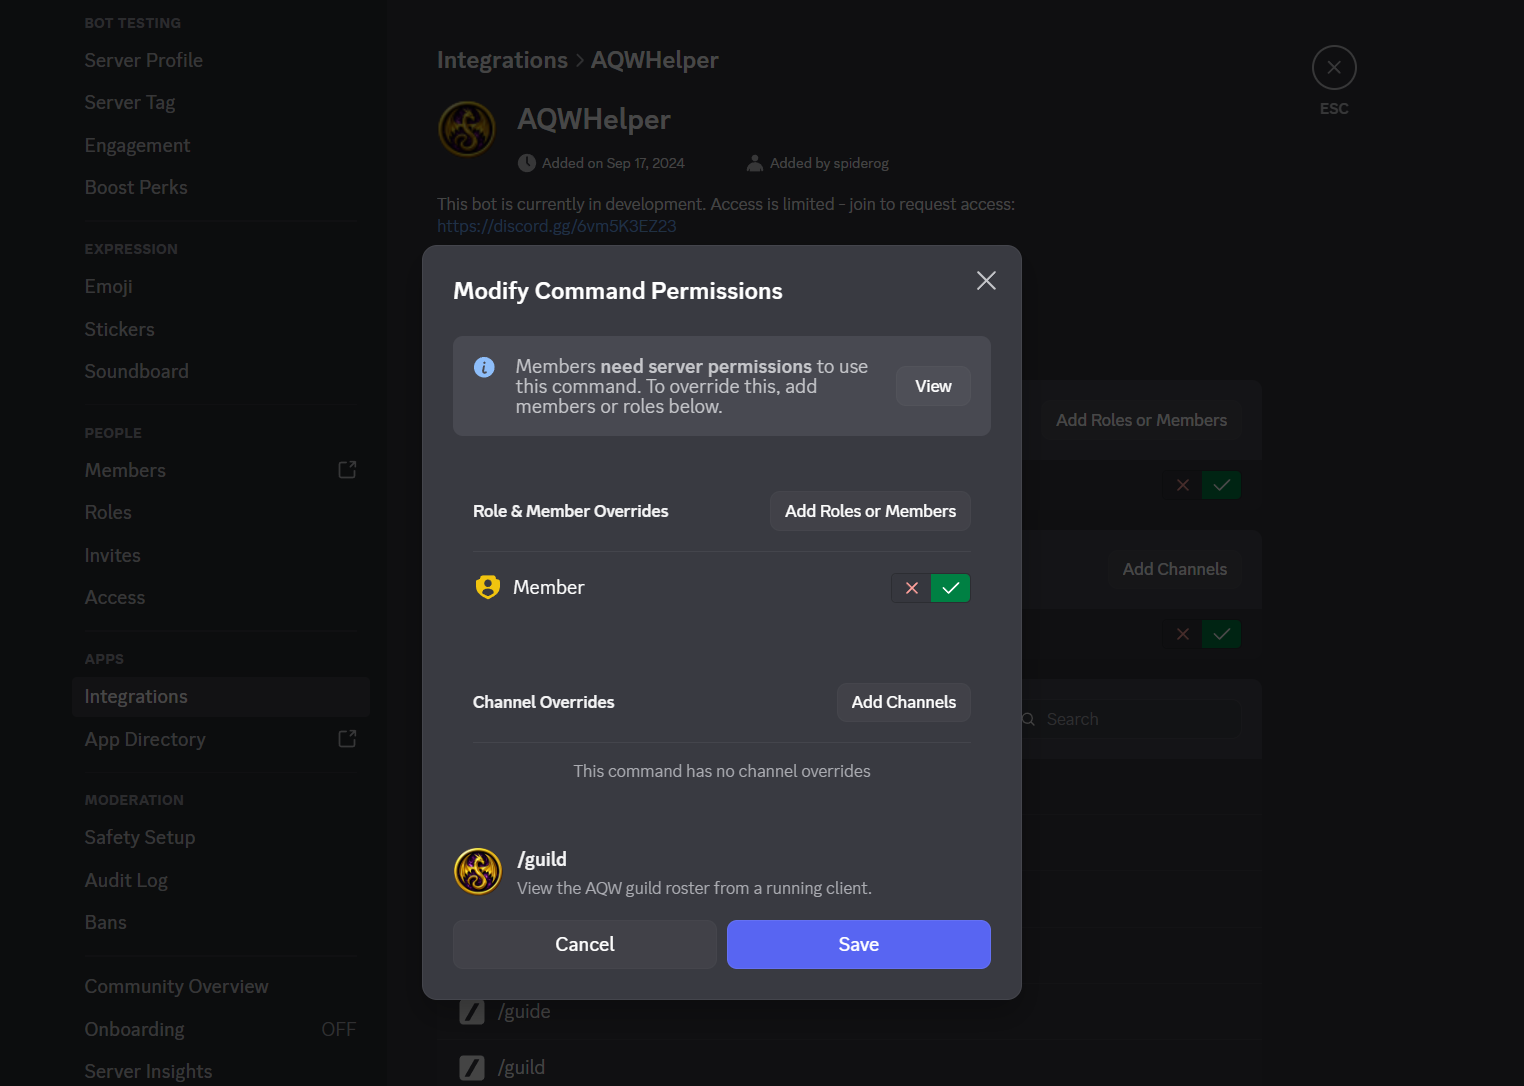Image resolution: width=1524 pixels, height=1086 pixels.
Task: Click slash icon beside /guide
Action: pos(472,1011)
